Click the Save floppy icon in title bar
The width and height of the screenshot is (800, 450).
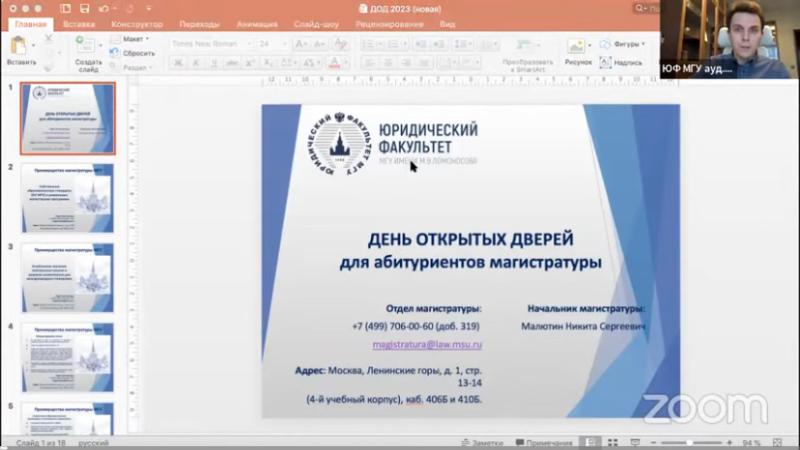point(84,9)
